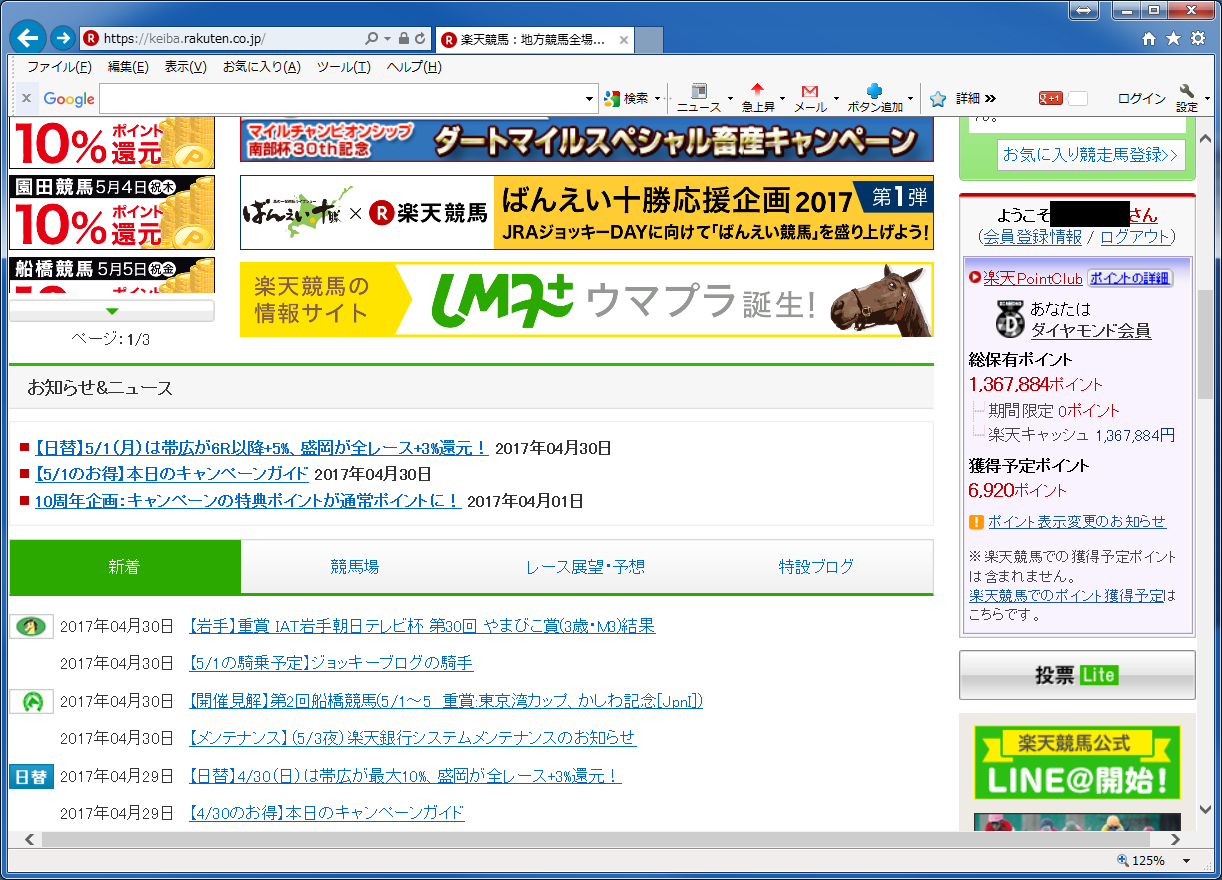This screenshot has width=1222, height=880.
Task: Open the 楽天競馬公式 LINE@開始 banner
Action: 1077,762
